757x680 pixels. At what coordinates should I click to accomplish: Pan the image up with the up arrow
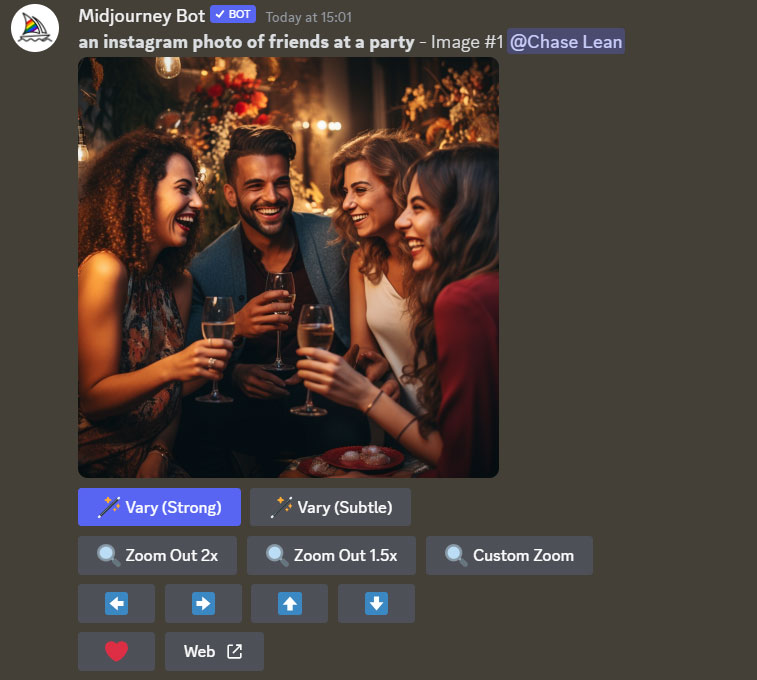tap(290, 603)
